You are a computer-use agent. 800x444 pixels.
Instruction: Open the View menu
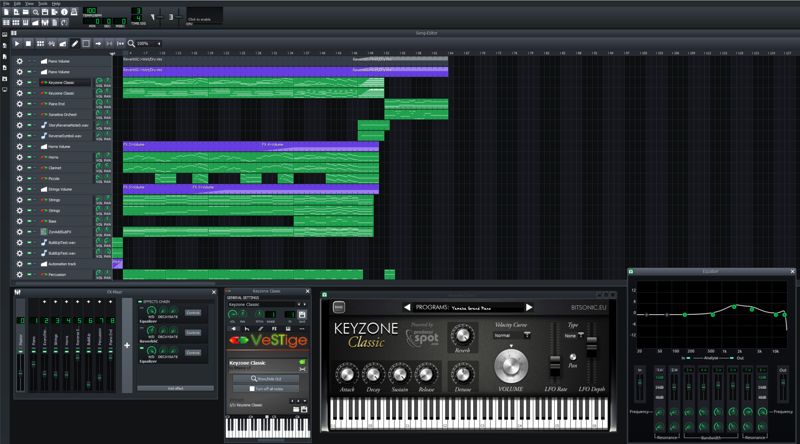[30, 4]
